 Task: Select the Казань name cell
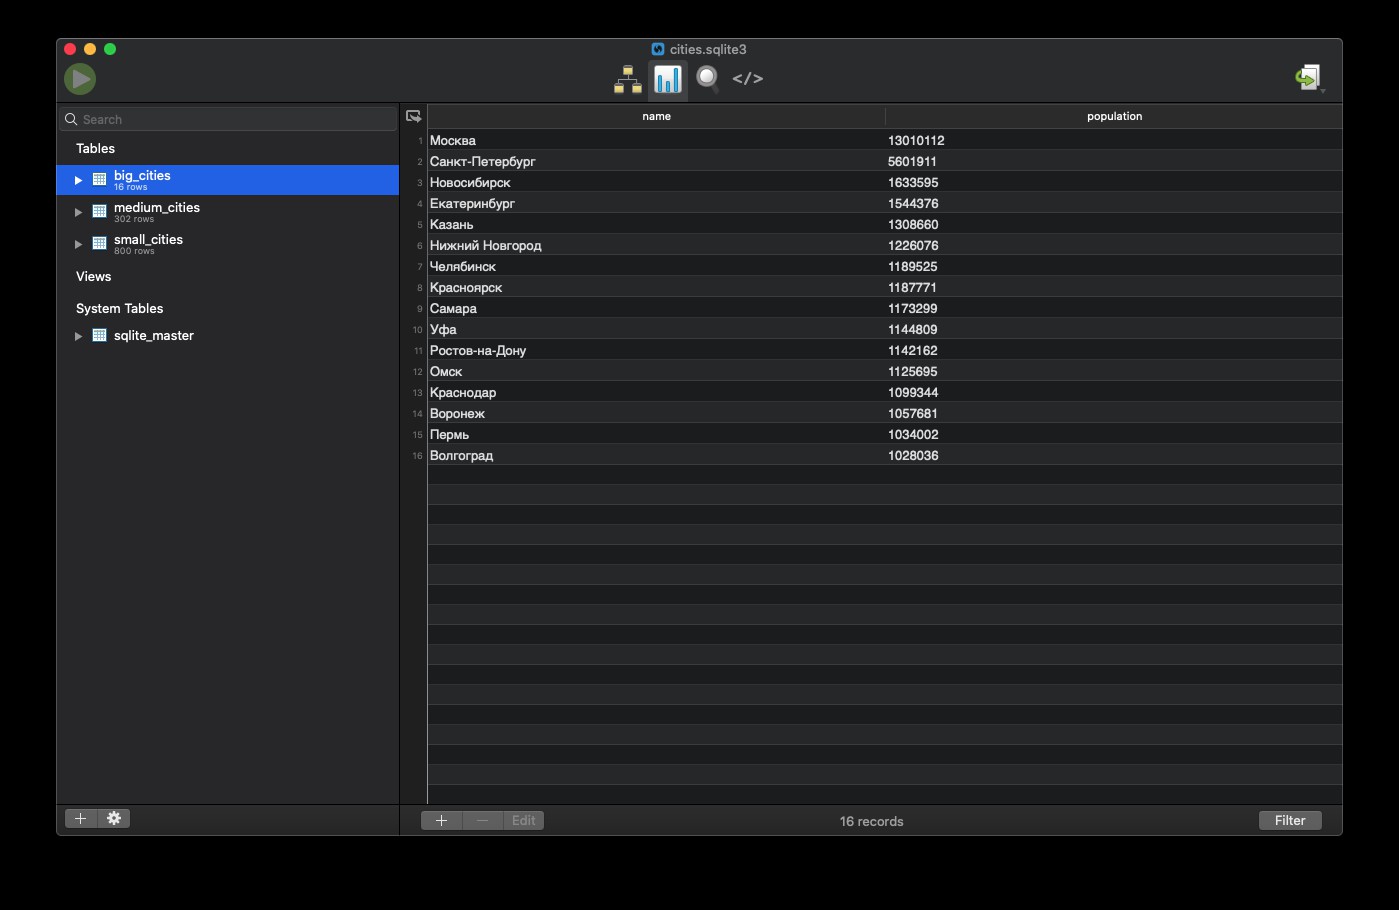click(x=656, y=224)
